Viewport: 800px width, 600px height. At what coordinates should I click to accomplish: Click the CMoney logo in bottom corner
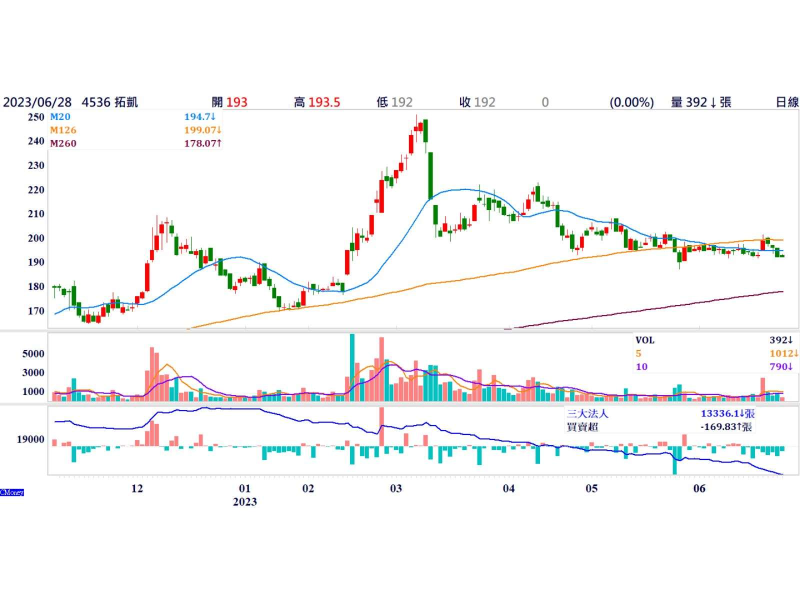(12, 492)
